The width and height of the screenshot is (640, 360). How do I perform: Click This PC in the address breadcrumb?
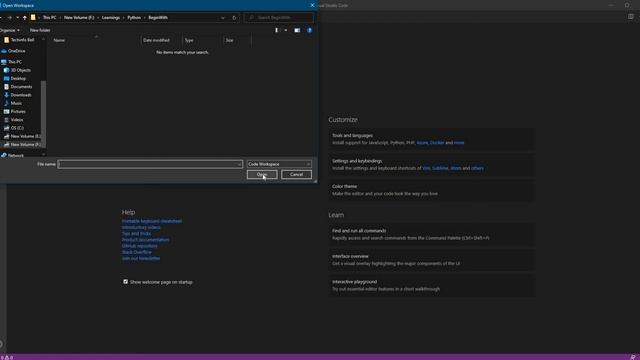49,18
